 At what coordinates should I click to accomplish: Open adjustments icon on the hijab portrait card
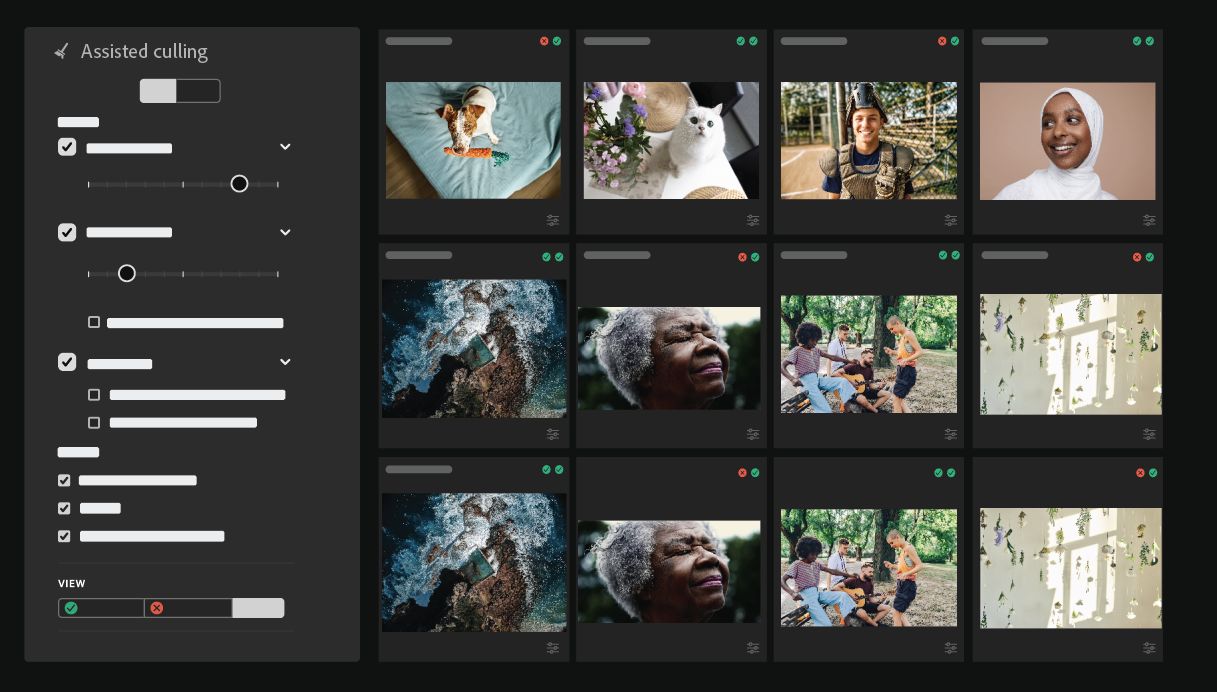1149,220
